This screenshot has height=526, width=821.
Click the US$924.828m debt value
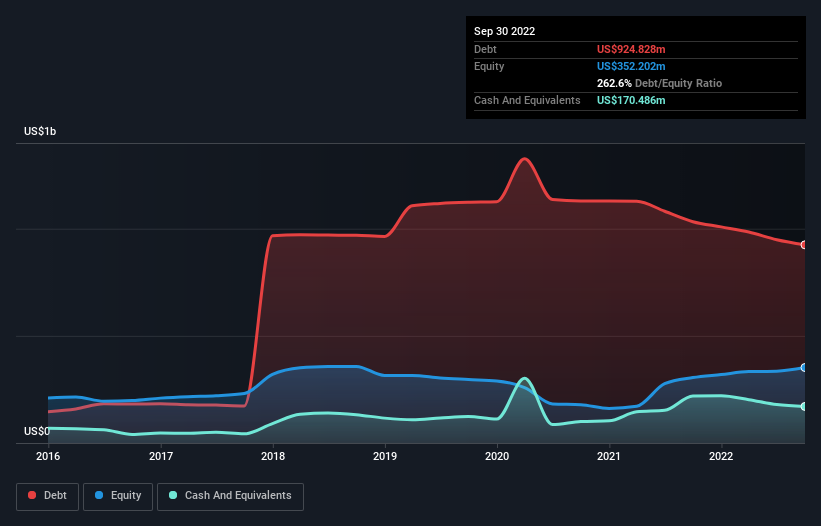631,49
